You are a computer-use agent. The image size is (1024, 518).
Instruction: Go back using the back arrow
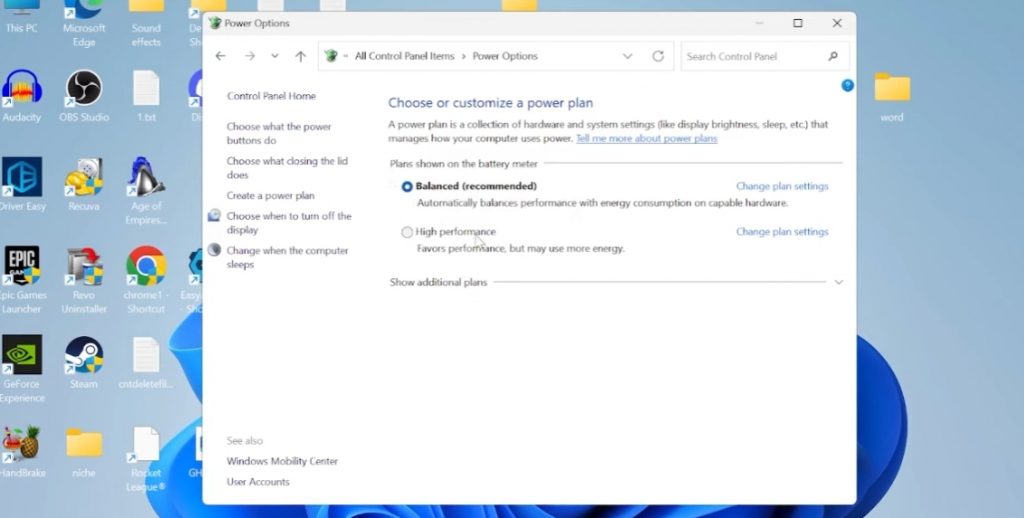[x=221, y=56]
